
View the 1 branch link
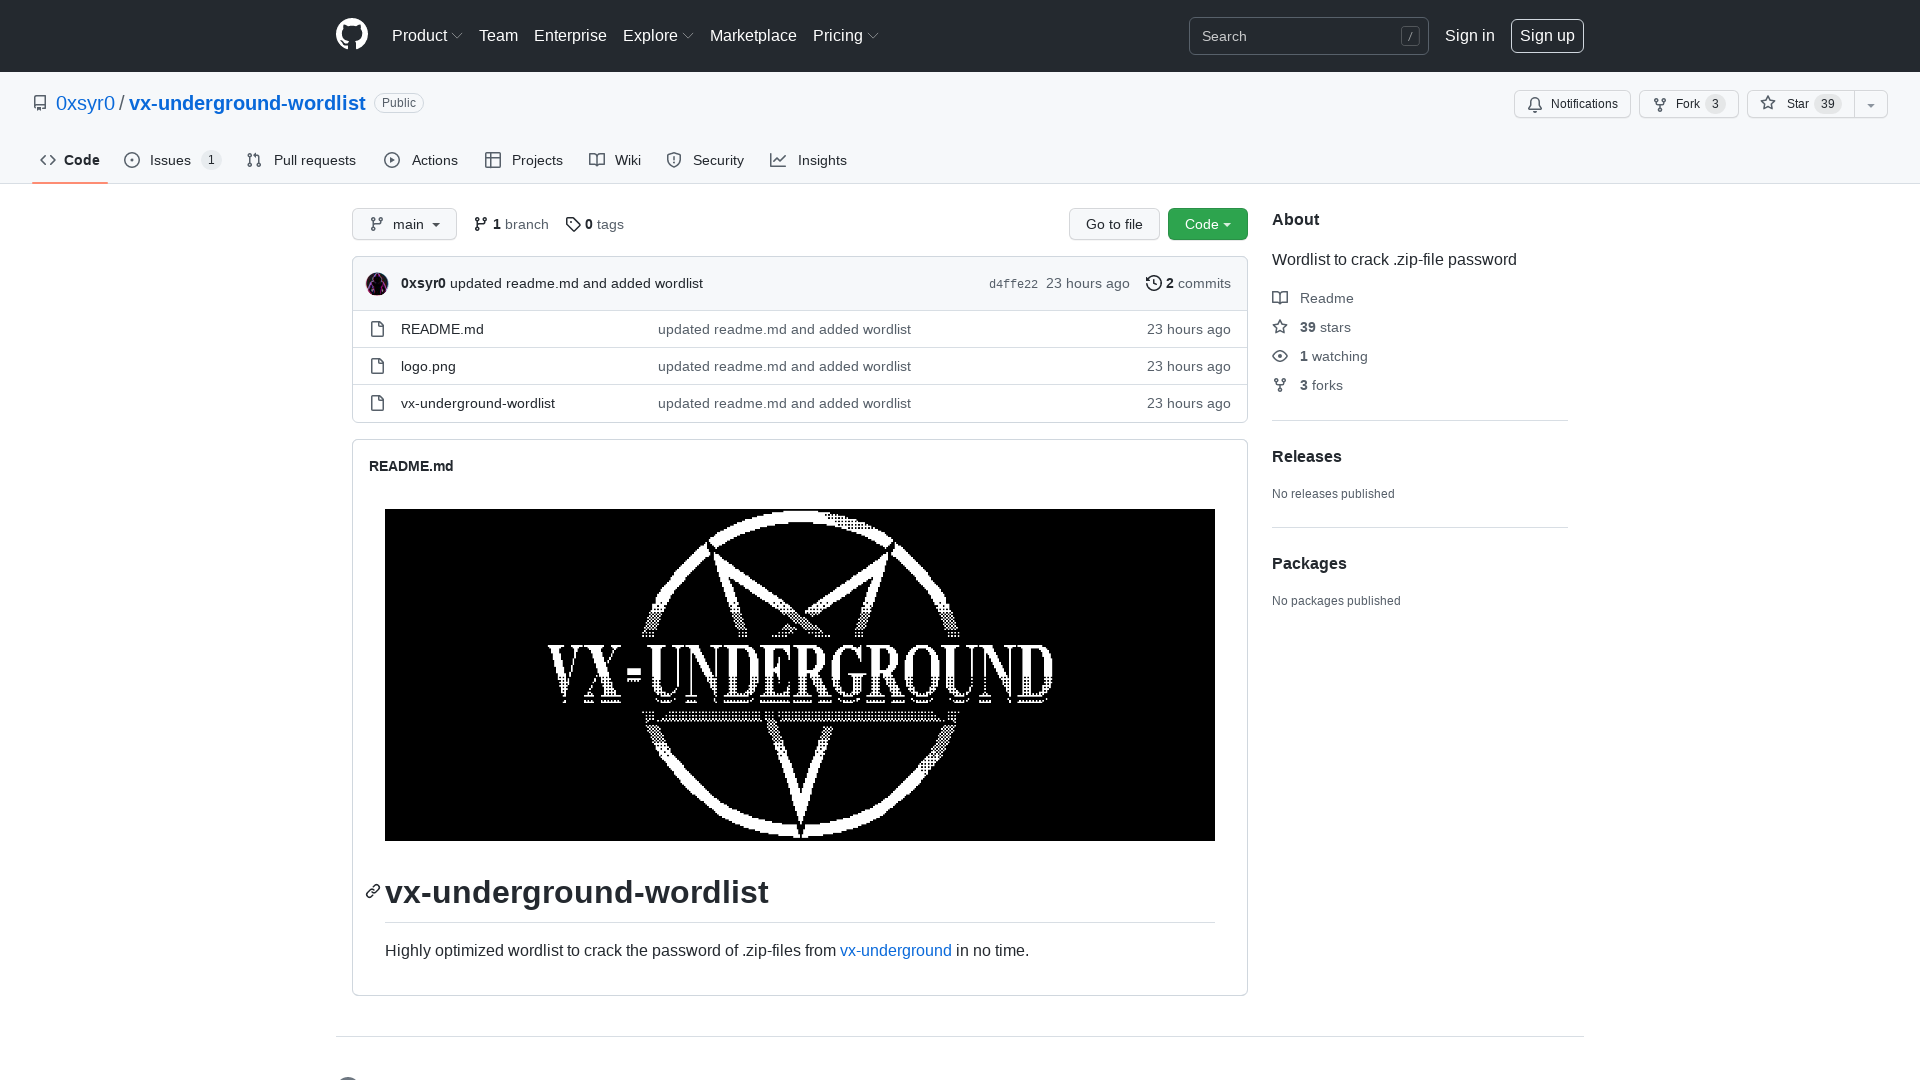[511, 224]
